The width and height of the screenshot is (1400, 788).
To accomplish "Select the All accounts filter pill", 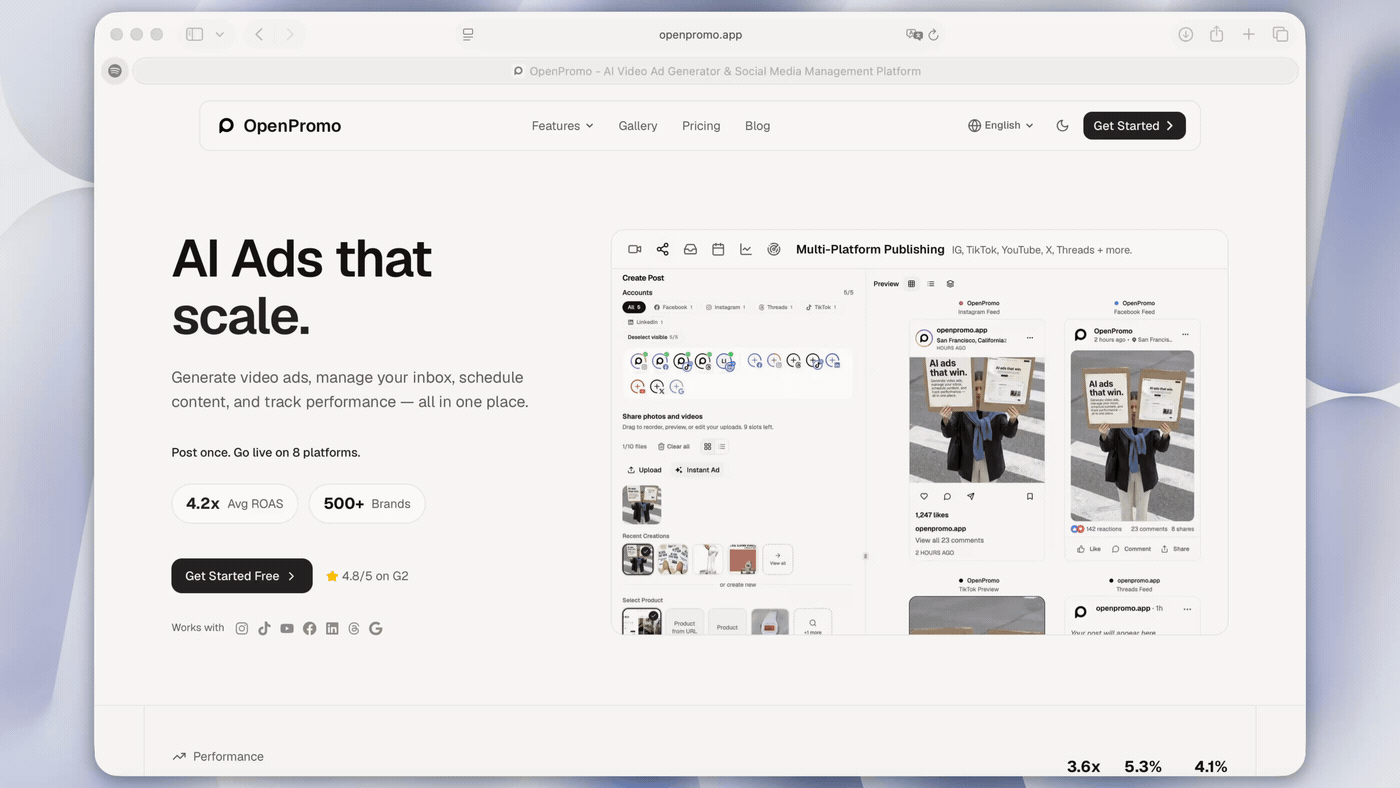I will pyautogui.click(x=633, y=307).
